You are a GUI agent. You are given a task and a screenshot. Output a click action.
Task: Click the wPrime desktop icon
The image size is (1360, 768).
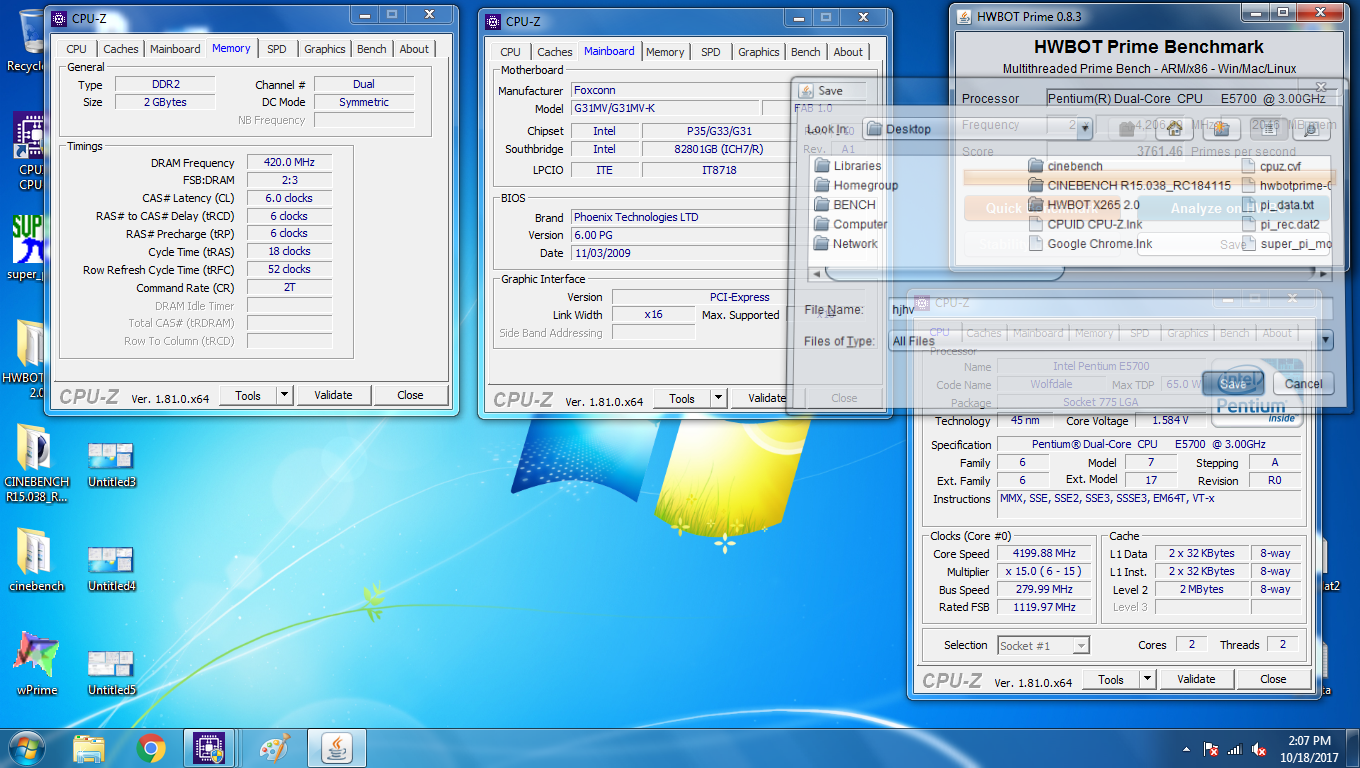tap(37, 664)
